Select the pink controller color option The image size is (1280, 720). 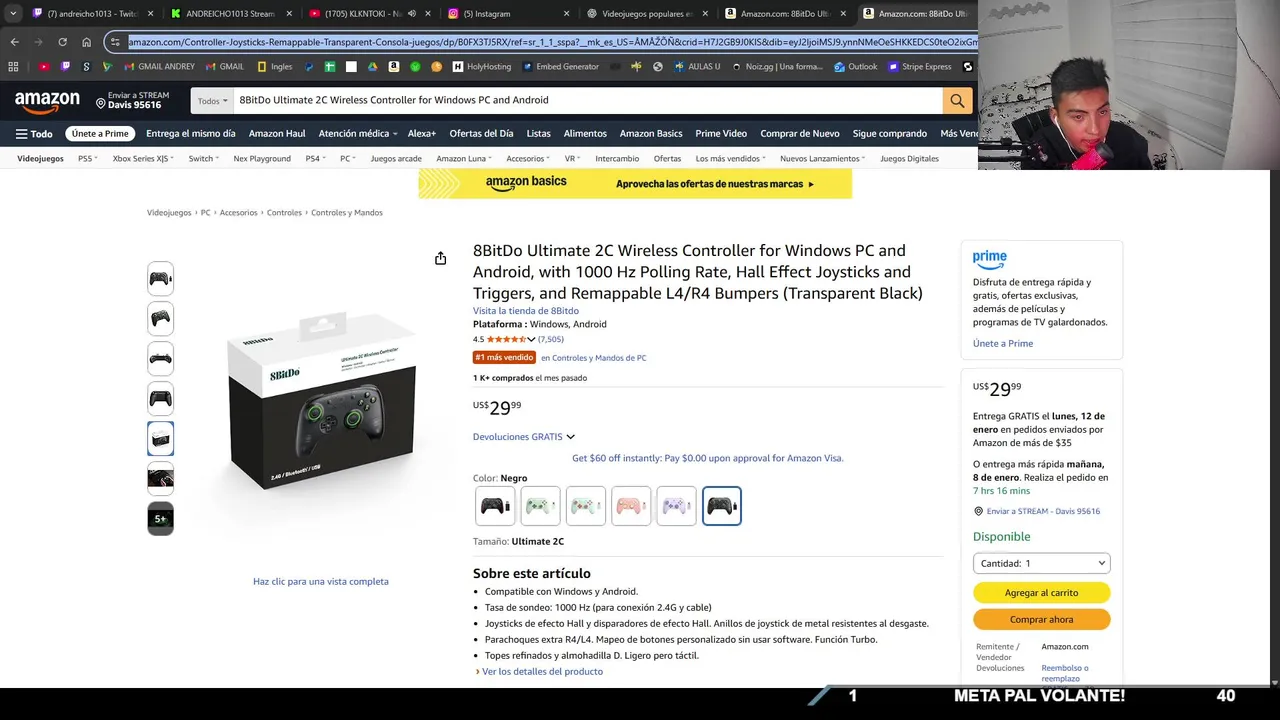(631, 506)
